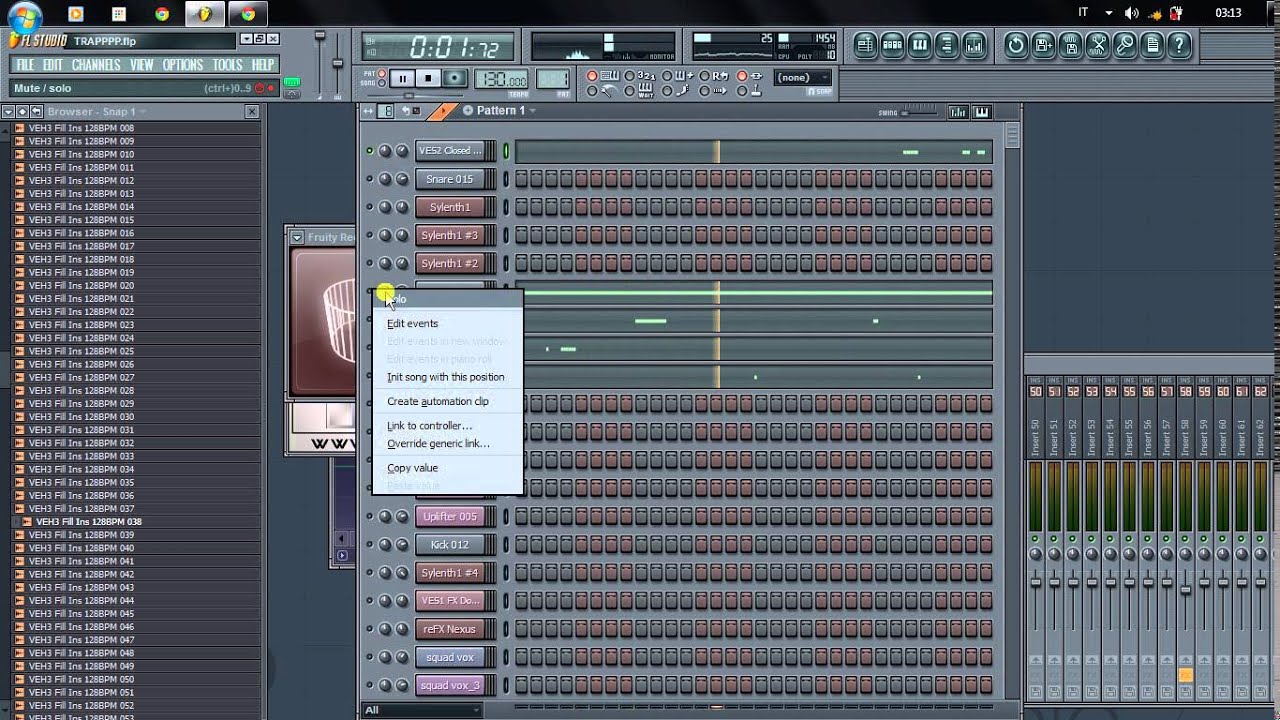The height and width of the screenshot is (720, 1280).
Task: Click the floppy disk save icon
Action: [x=1071, y=45]
